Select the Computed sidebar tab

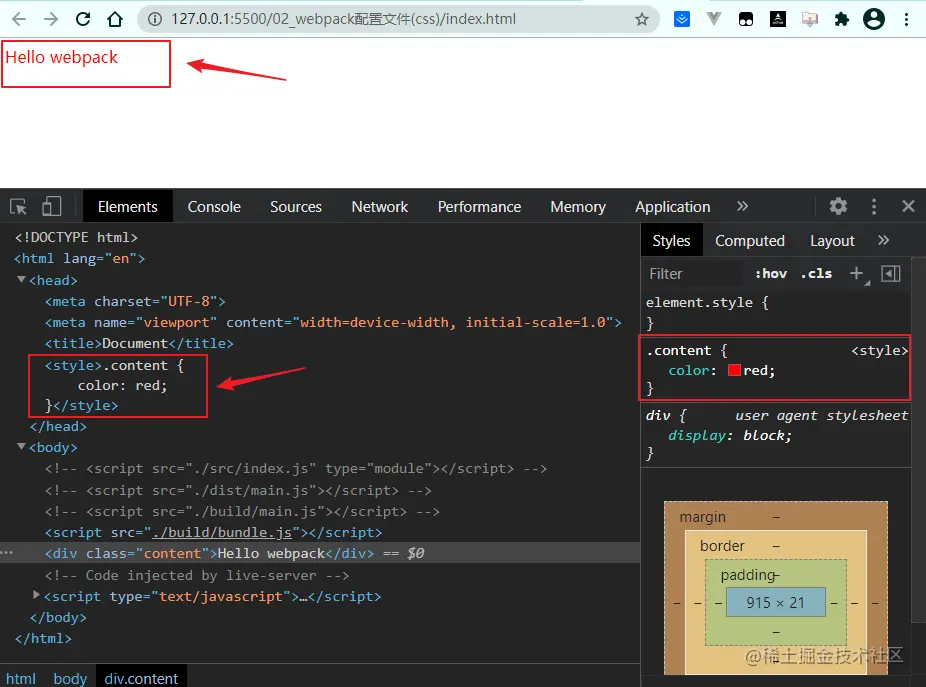pos(750,240)
